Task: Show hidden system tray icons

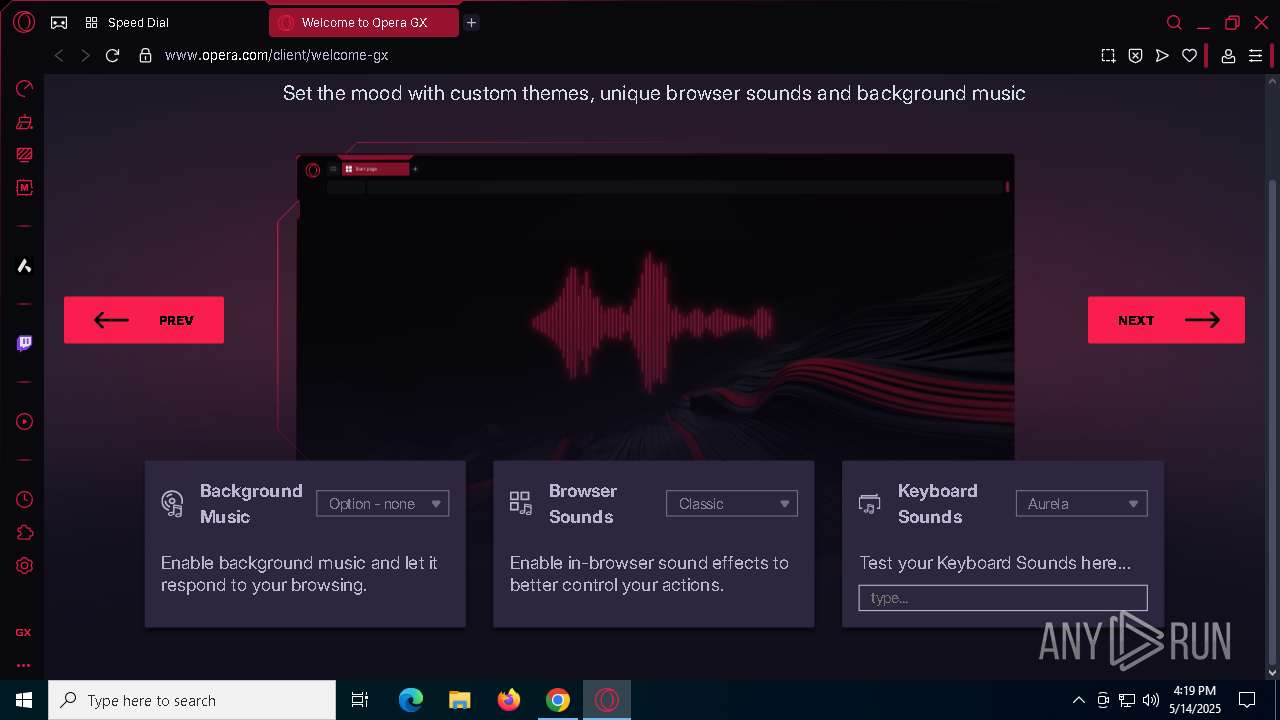Action: tap(1078, 700)
